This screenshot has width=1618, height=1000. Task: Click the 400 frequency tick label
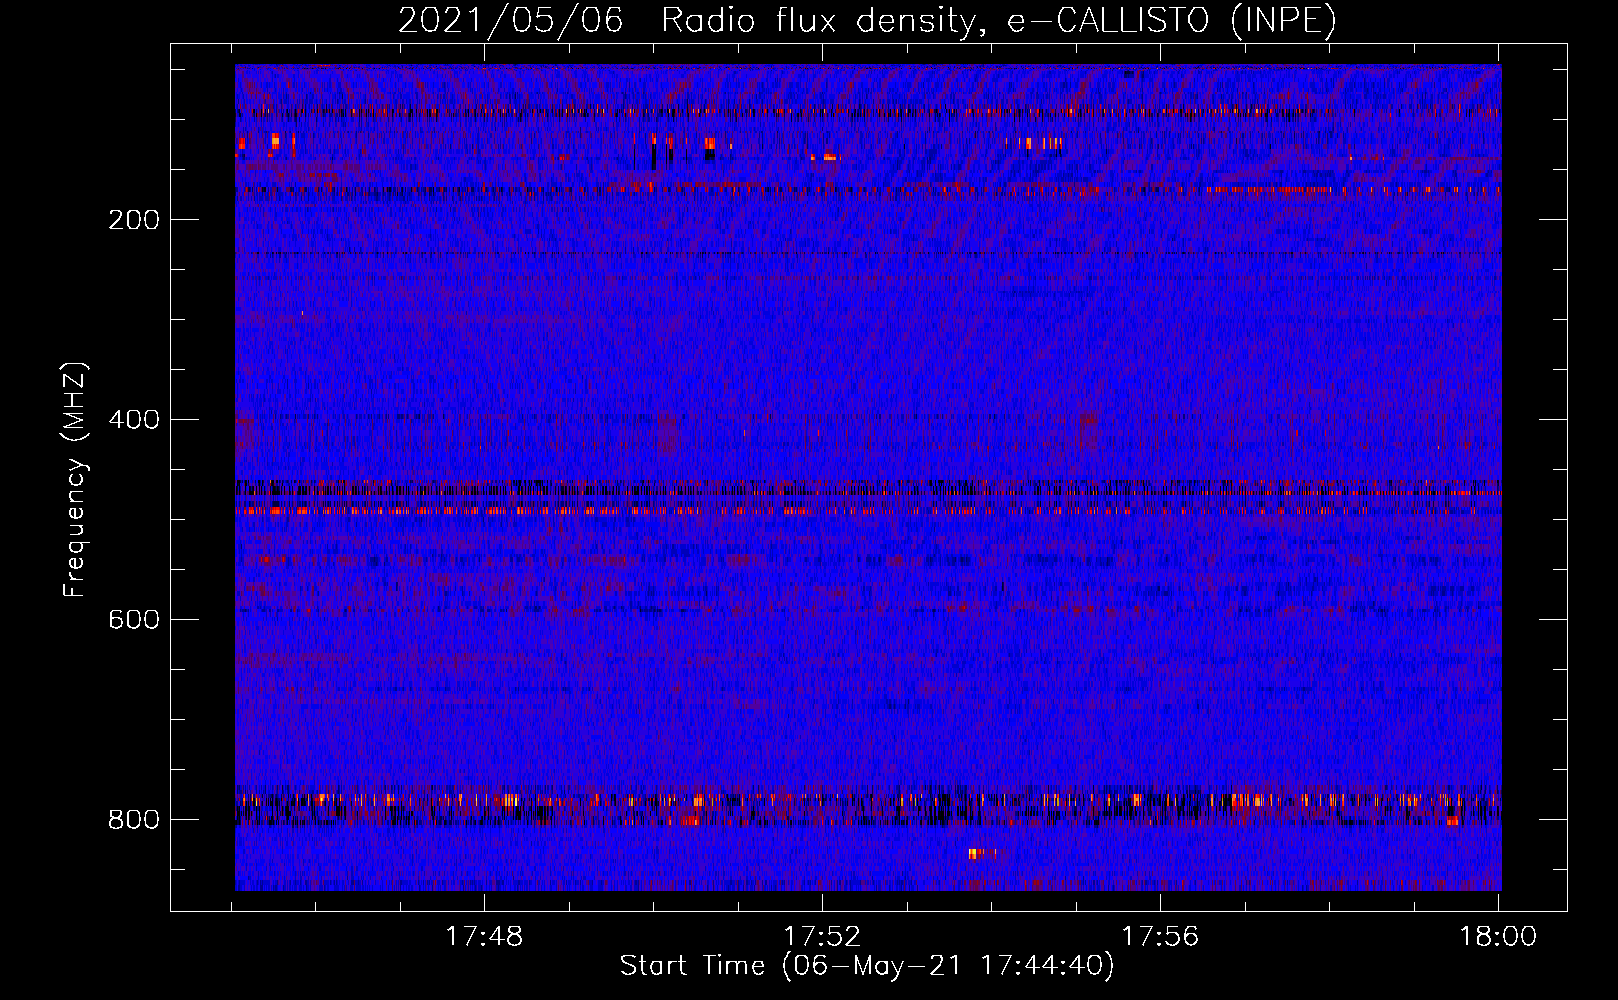[134, 420]
